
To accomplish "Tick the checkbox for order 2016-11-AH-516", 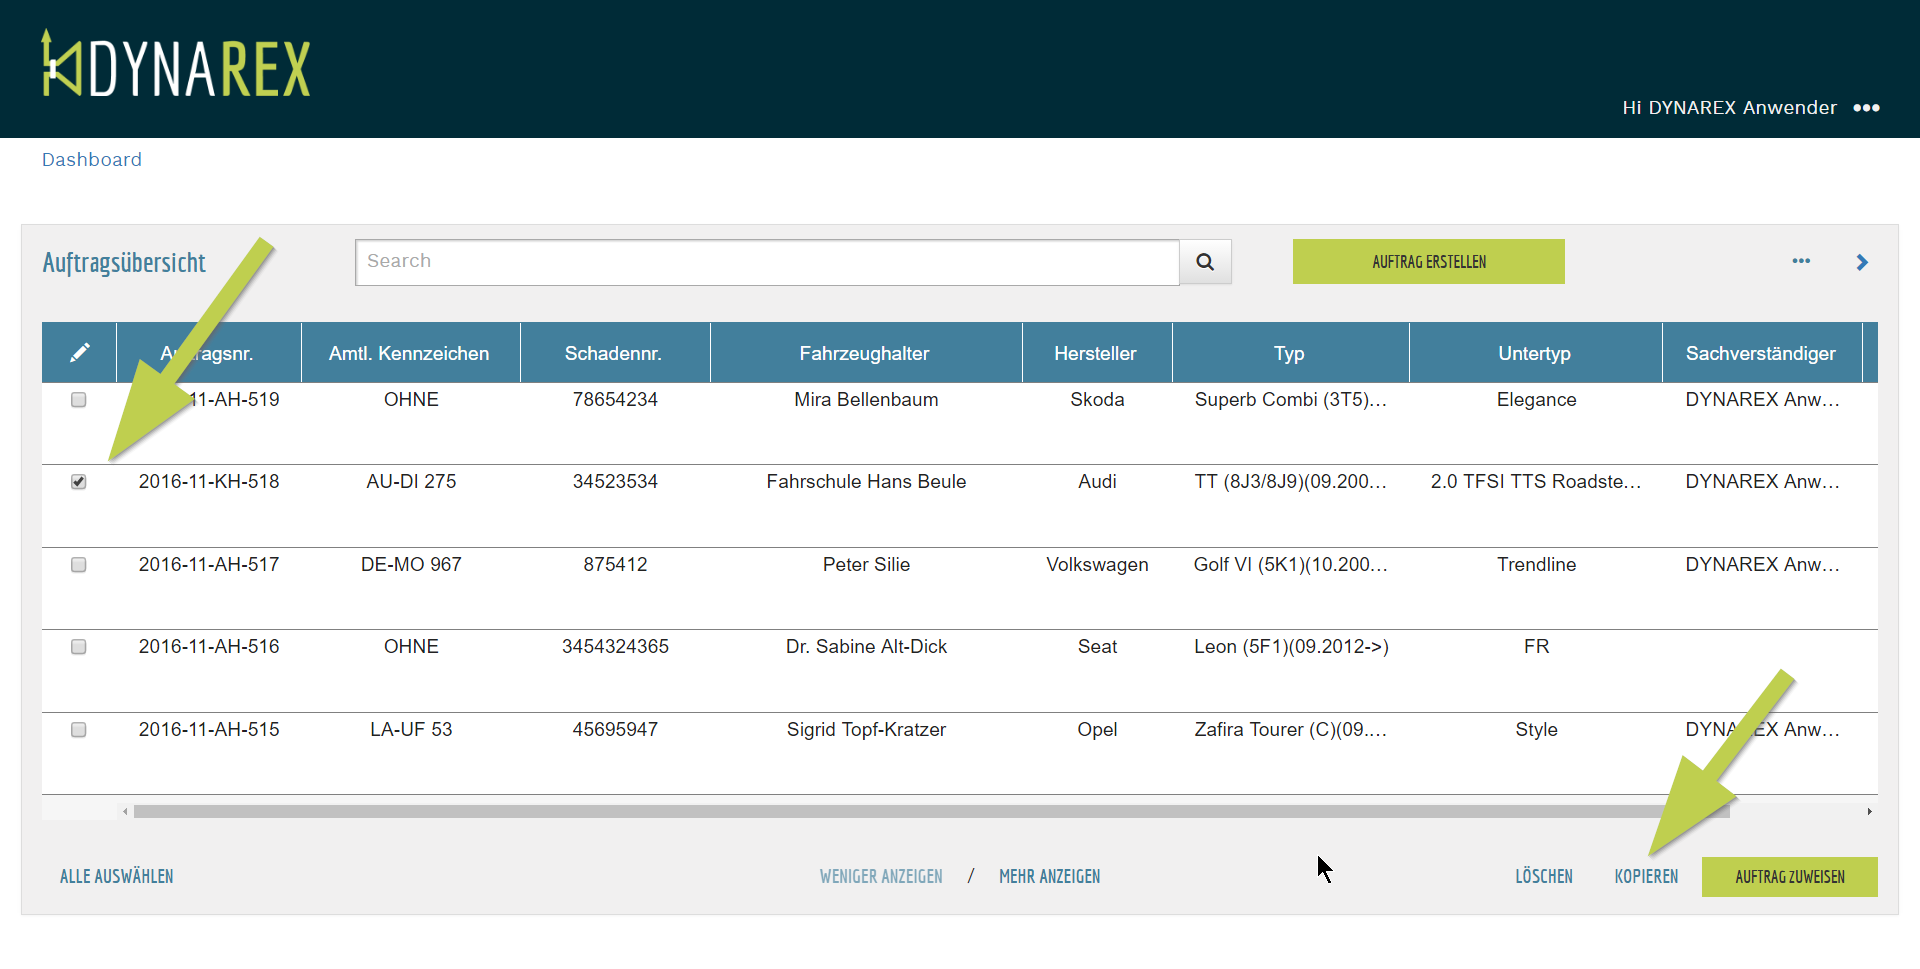I will tap(79, 647).
